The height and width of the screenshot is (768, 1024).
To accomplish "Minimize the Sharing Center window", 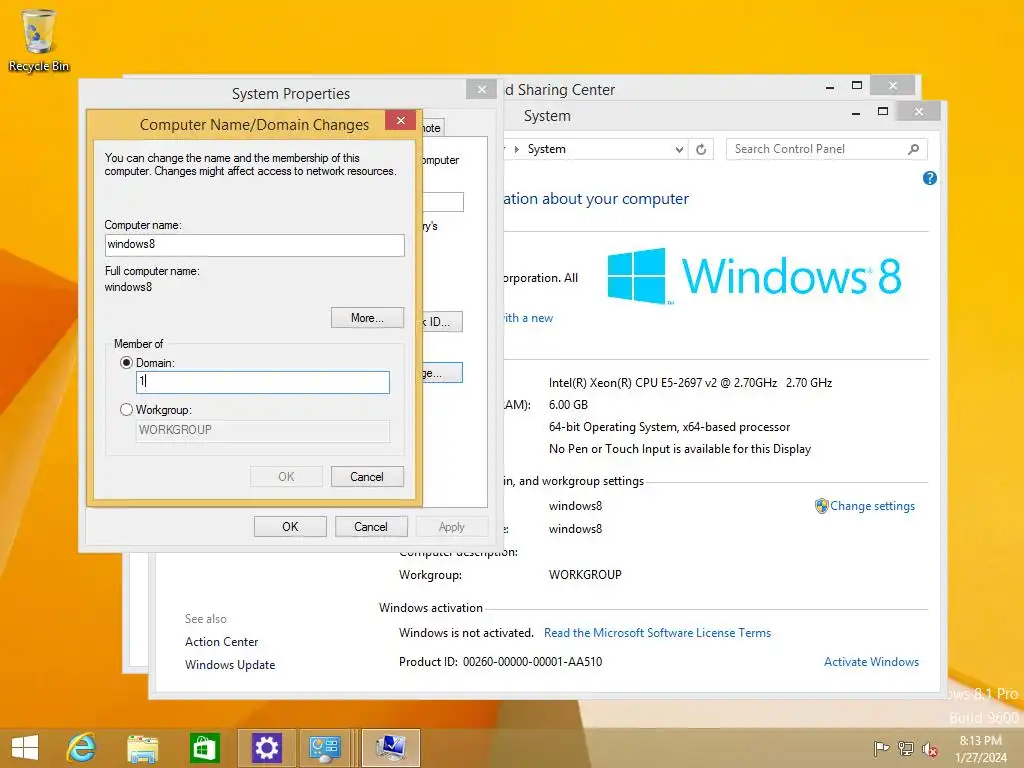I will point(829,87).
